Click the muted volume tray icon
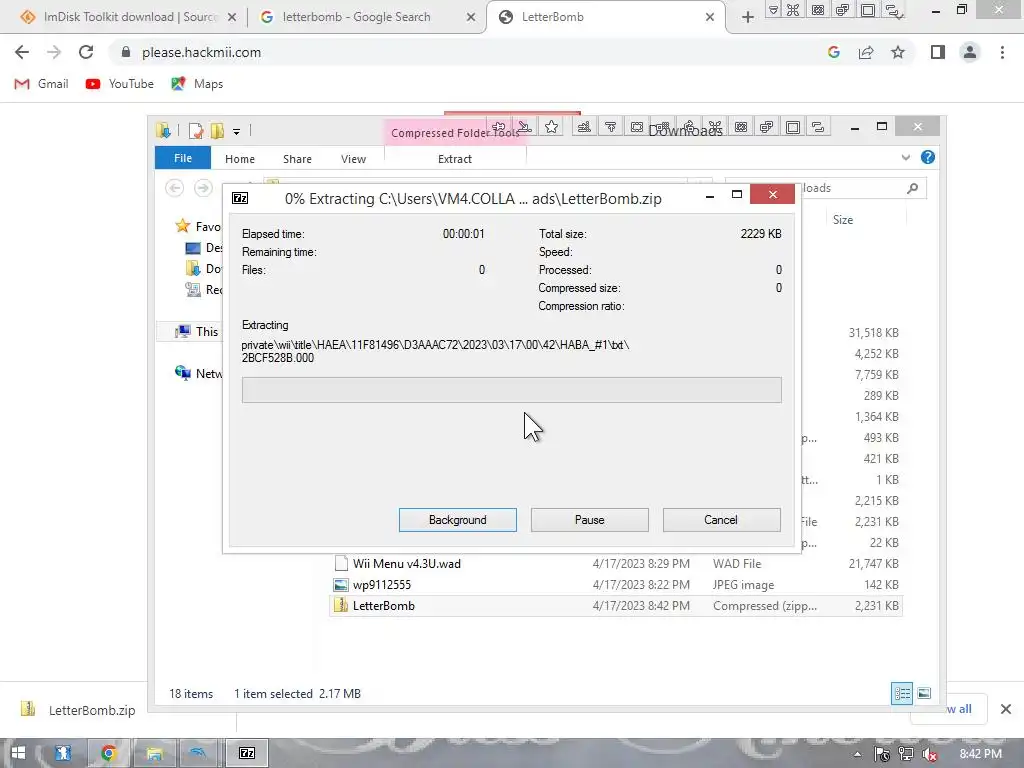 pos(929,754)
